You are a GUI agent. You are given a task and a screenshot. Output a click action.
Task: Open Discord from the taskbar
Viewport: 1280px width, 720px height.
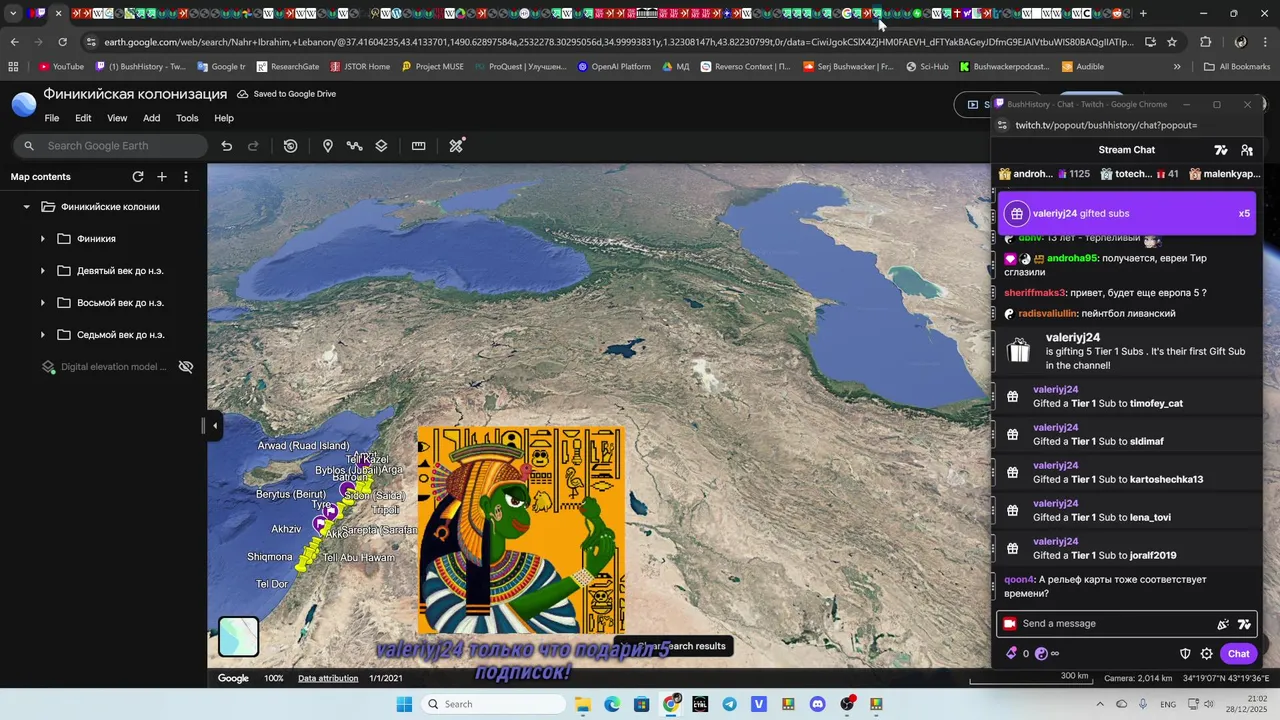click(818, 704)
